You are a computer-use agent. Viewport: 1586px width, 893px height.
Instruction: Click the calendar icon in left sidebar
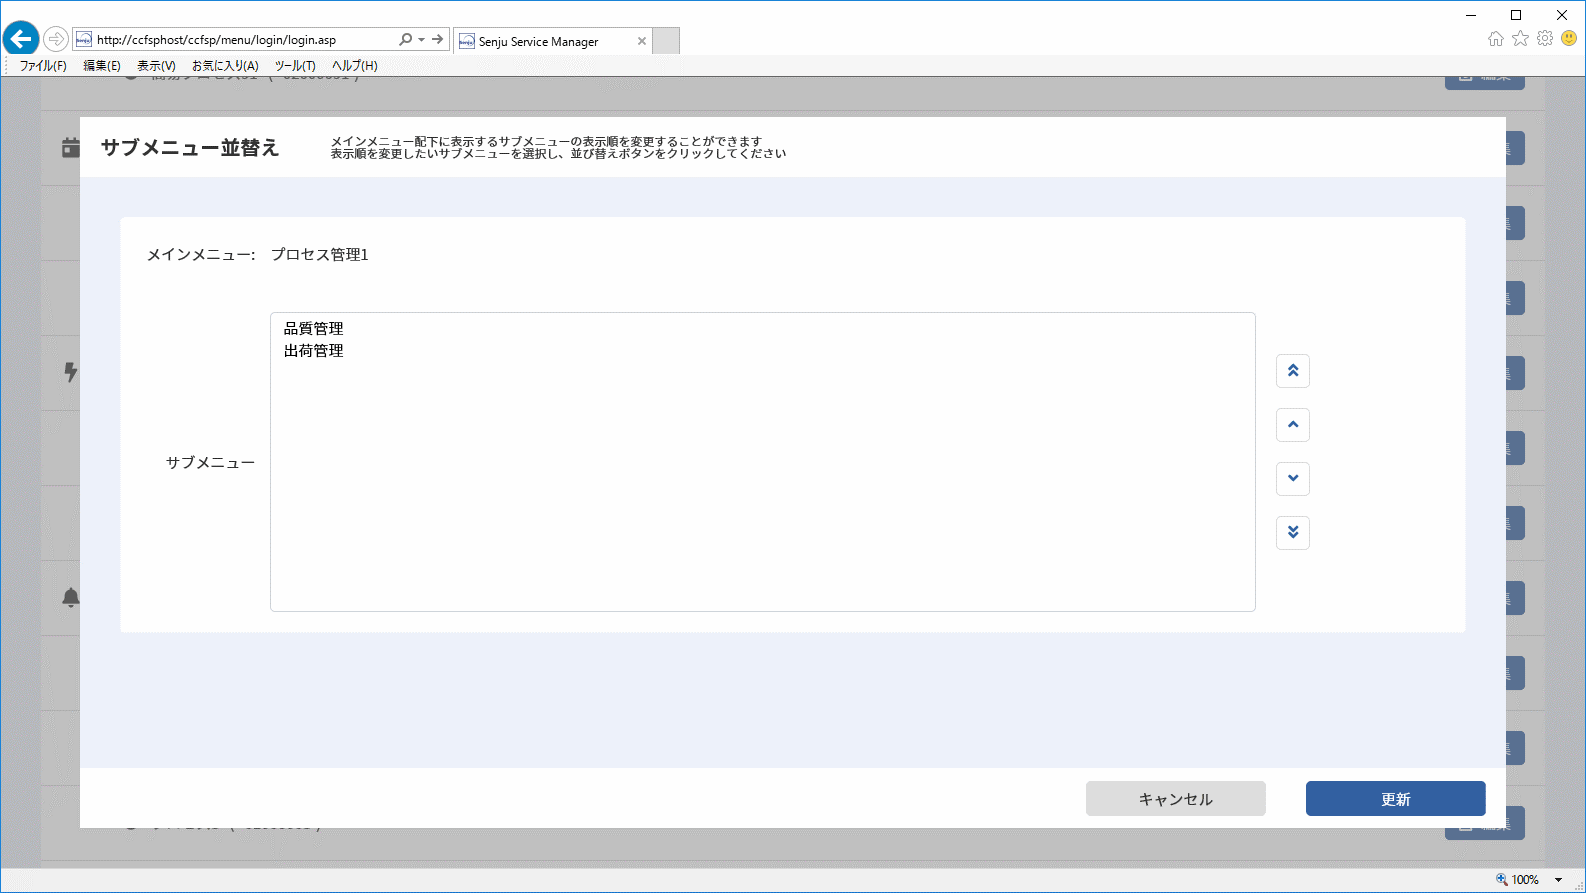(71, 147)
